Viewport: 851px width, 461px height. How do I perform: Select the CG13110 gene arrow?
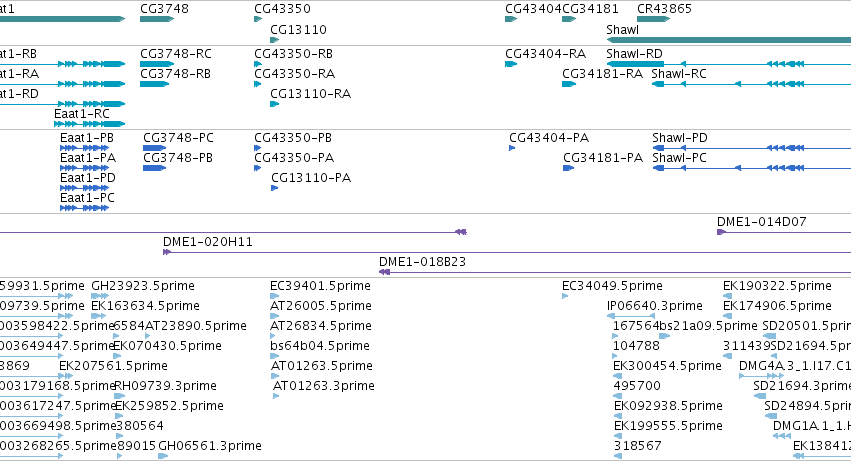click(x=275, y=40)
